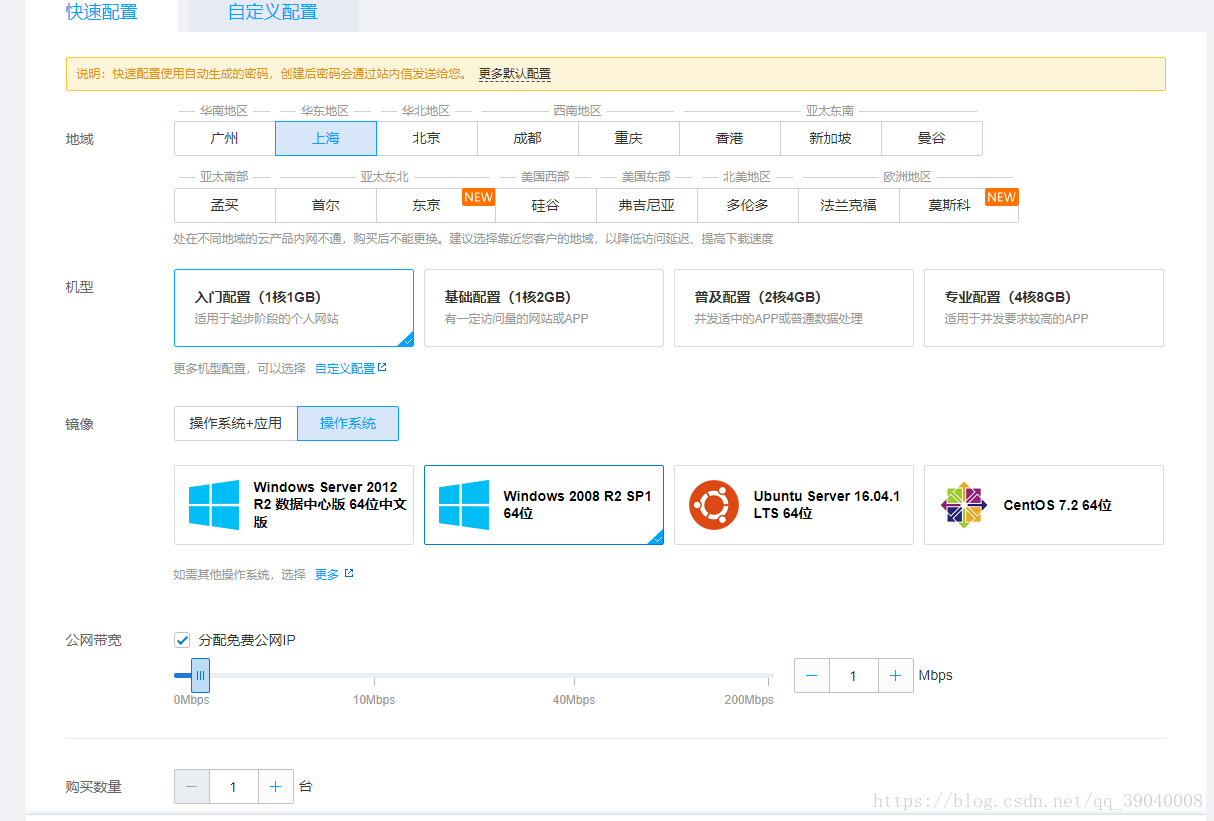Viewport: 1214px width, 821px height.
Task: Select the 香港 region
Action: pyautogui.click(x=729, y=138)
